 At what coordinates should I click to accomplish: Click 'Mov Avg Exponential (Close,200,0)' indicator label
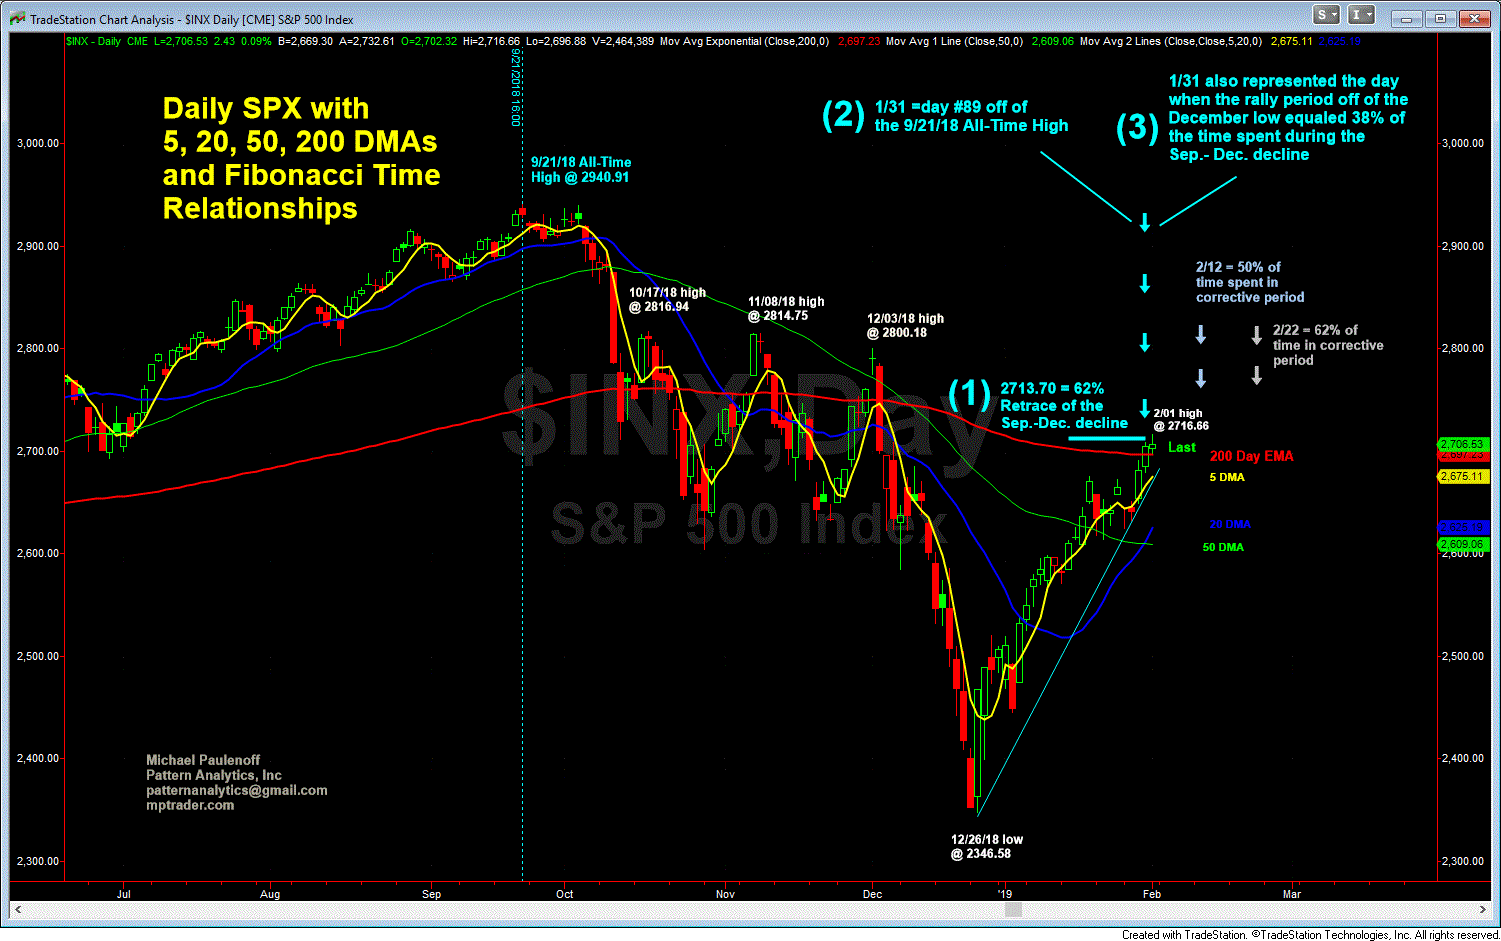click(x=744, y=41)
